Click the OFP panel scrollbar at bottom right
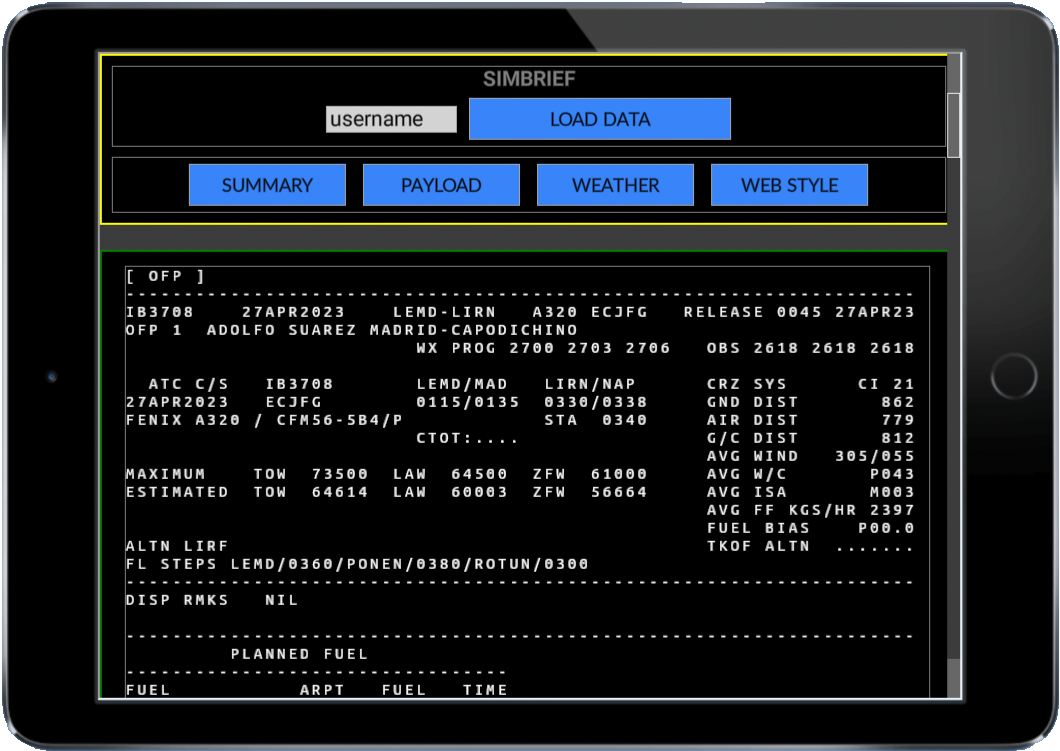Viewport: 1060px width, 751px height. (x=954, y=678)
